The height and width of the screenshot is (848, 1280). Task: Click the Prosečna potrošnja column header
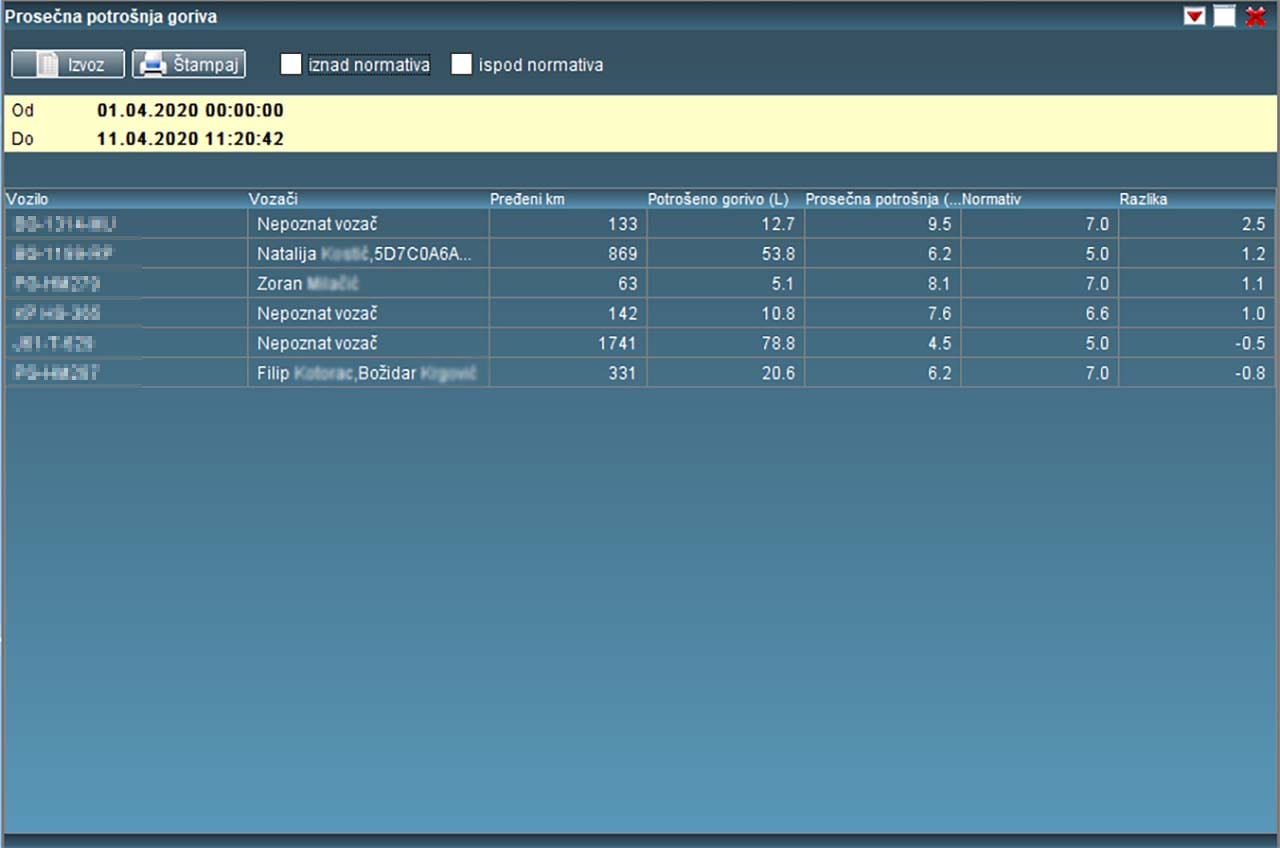click(x=882, y=199)
